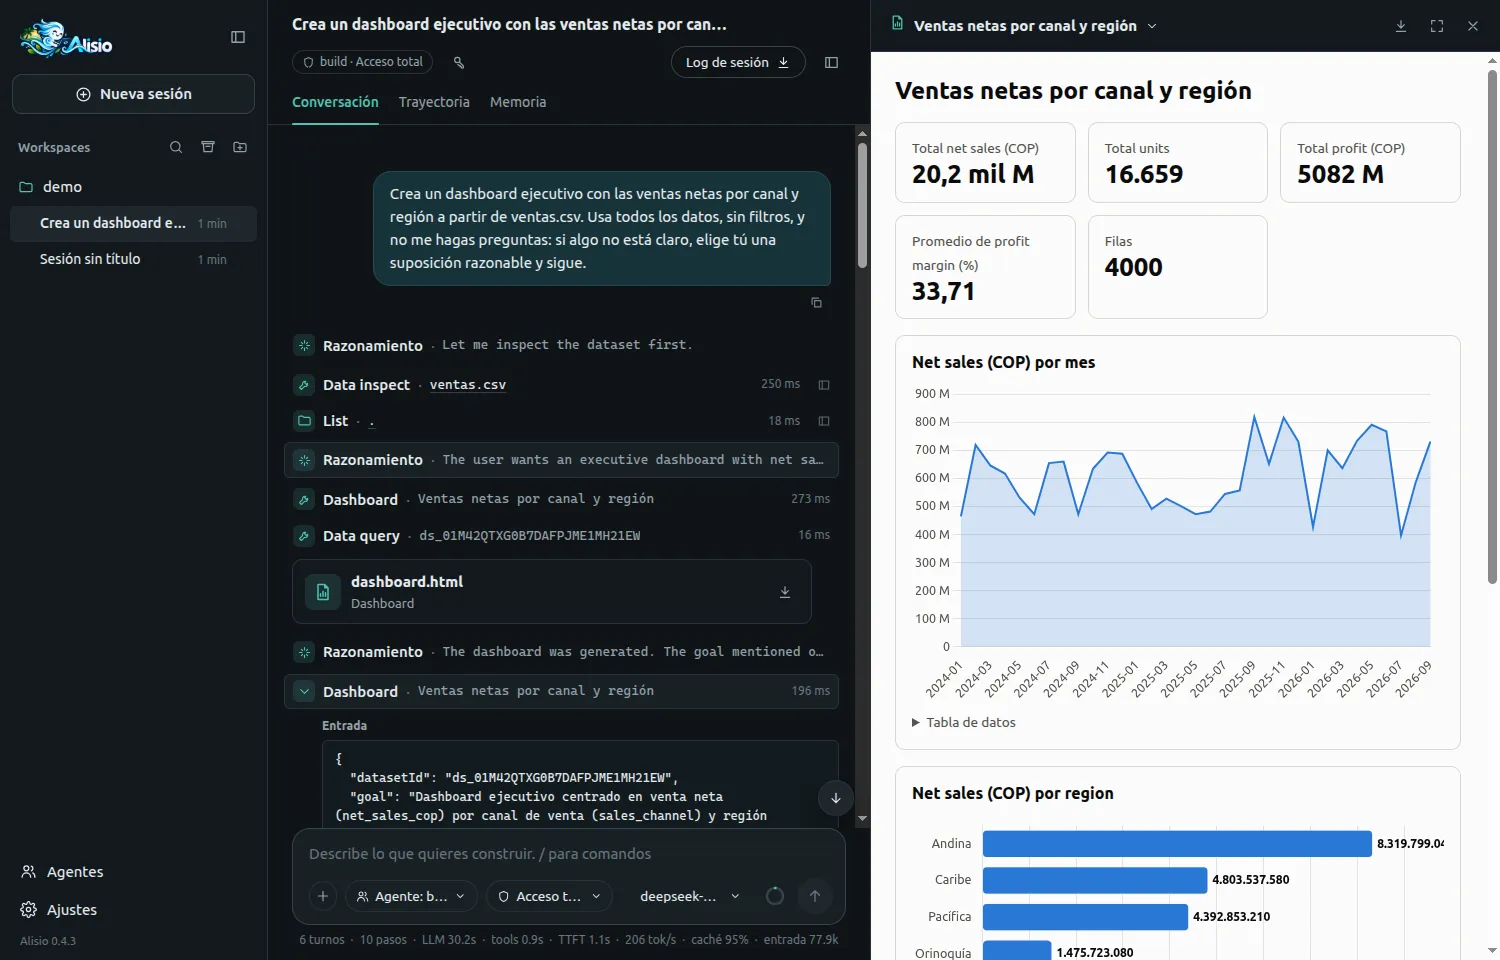The image size is (1500, 960).
Task: Expand the Tabla de datos disclosure
Action: [x=964, y=722]
